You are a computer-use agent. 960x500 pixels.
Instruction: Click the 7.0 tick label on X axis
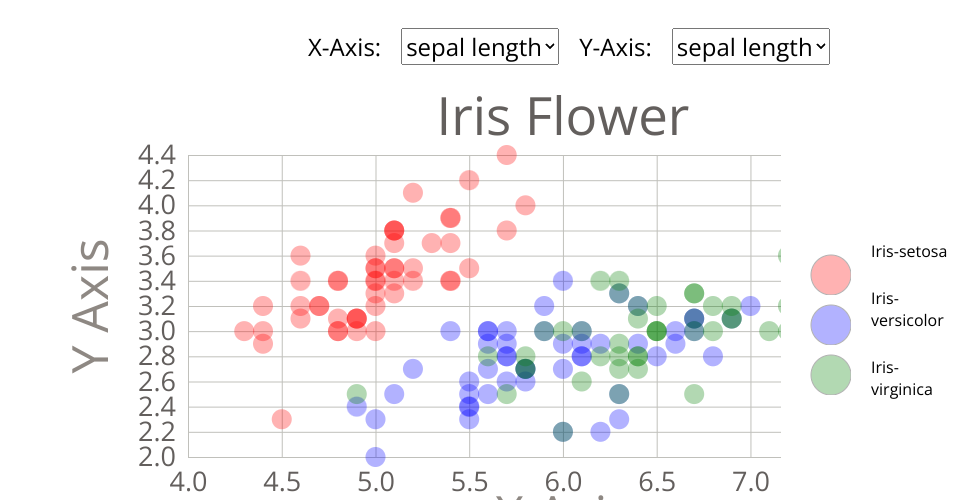point(750,481)
